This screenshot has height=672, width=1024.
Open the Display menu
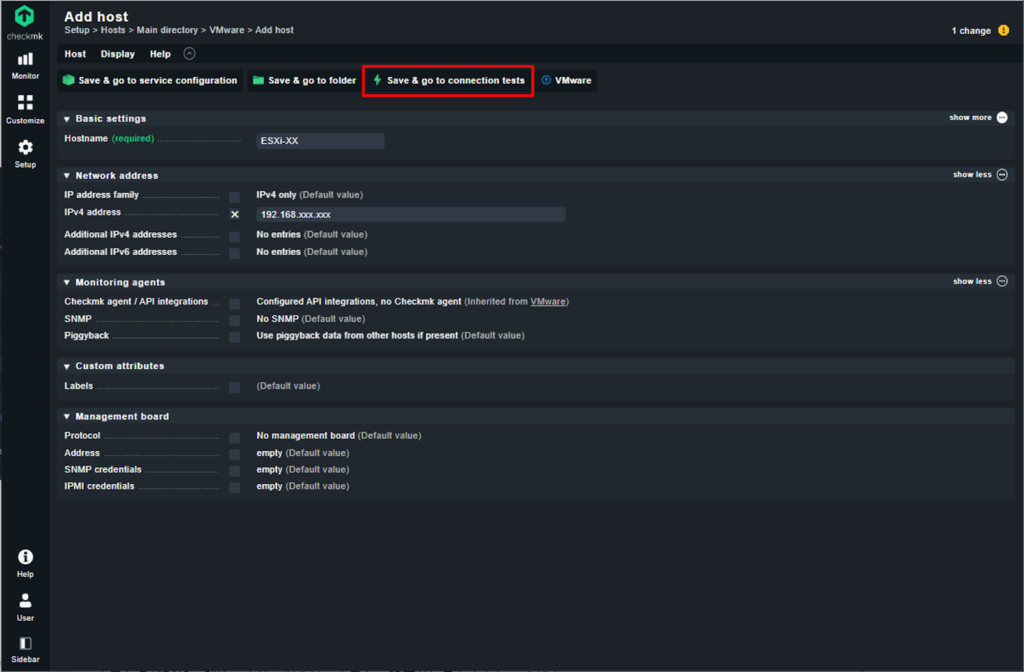click(x=118, y=54)
